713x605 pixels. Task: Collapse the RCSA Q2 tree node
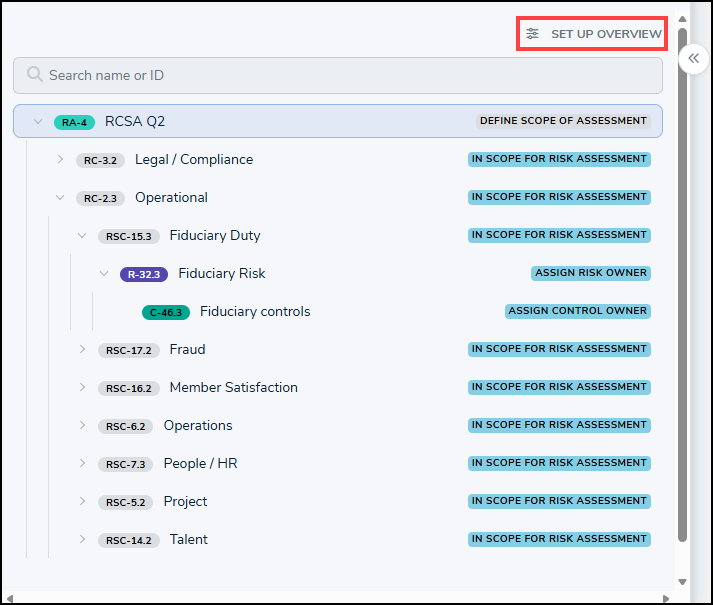point(38,121)
